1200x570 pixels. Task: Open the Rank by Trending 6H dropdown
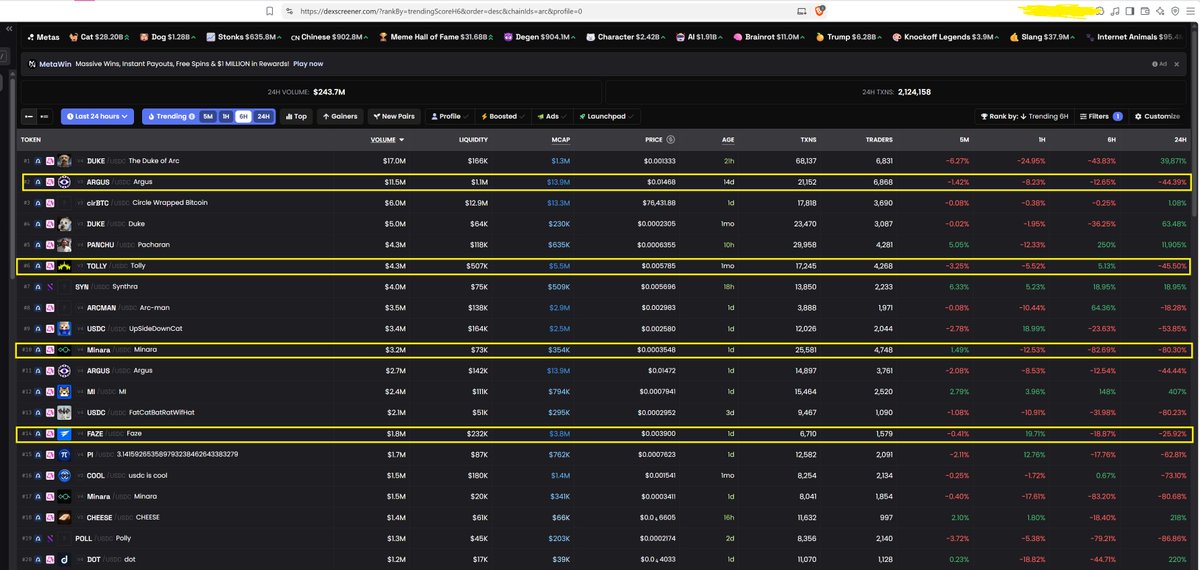pos(1024,116)
